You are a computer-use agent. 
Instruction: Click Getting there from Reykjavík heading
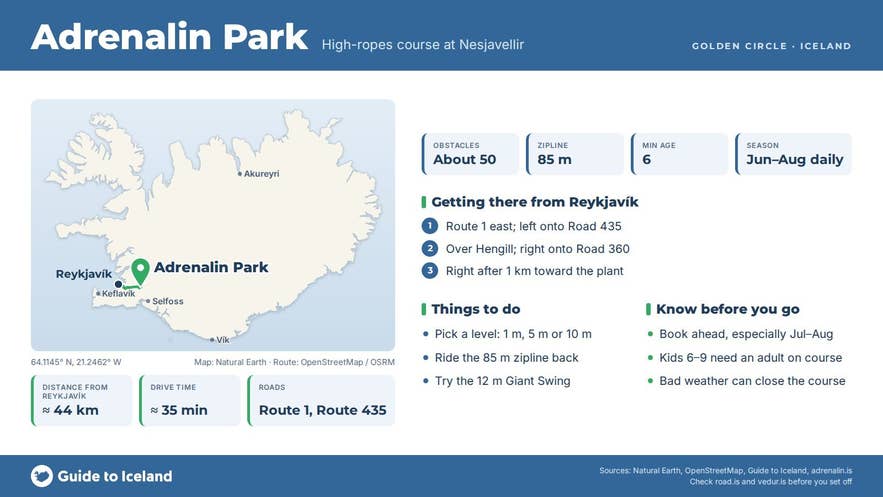[x=535, y=202]
